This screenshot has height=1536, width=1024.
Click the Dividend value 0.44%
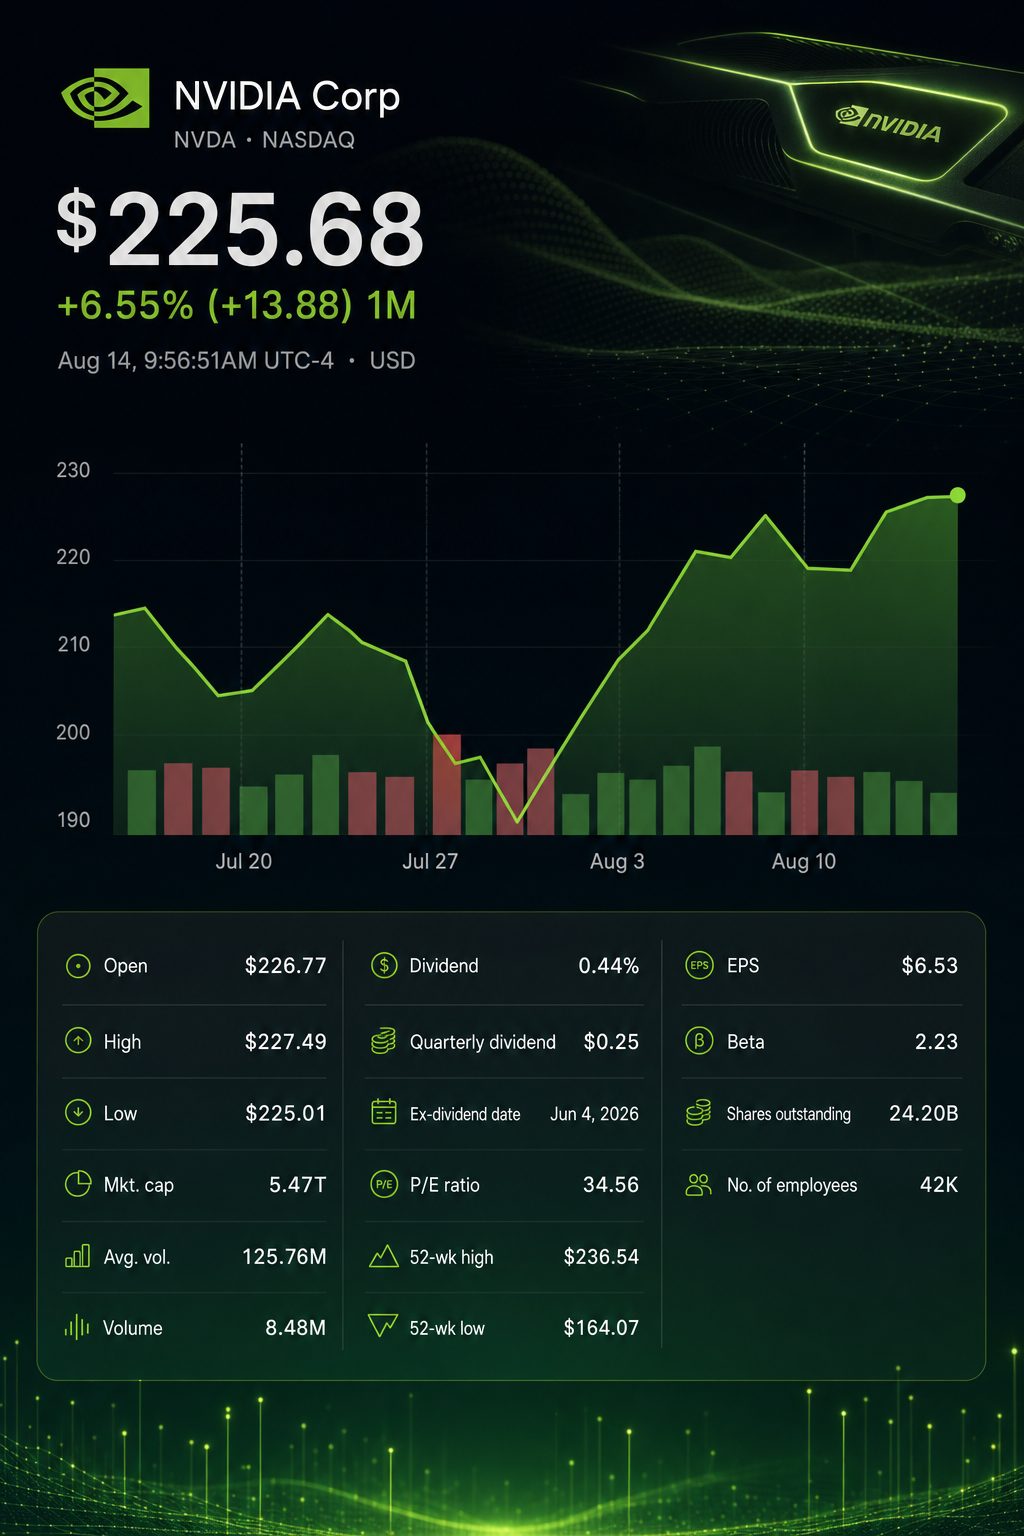pyautogui.click(x=608, y=966)
